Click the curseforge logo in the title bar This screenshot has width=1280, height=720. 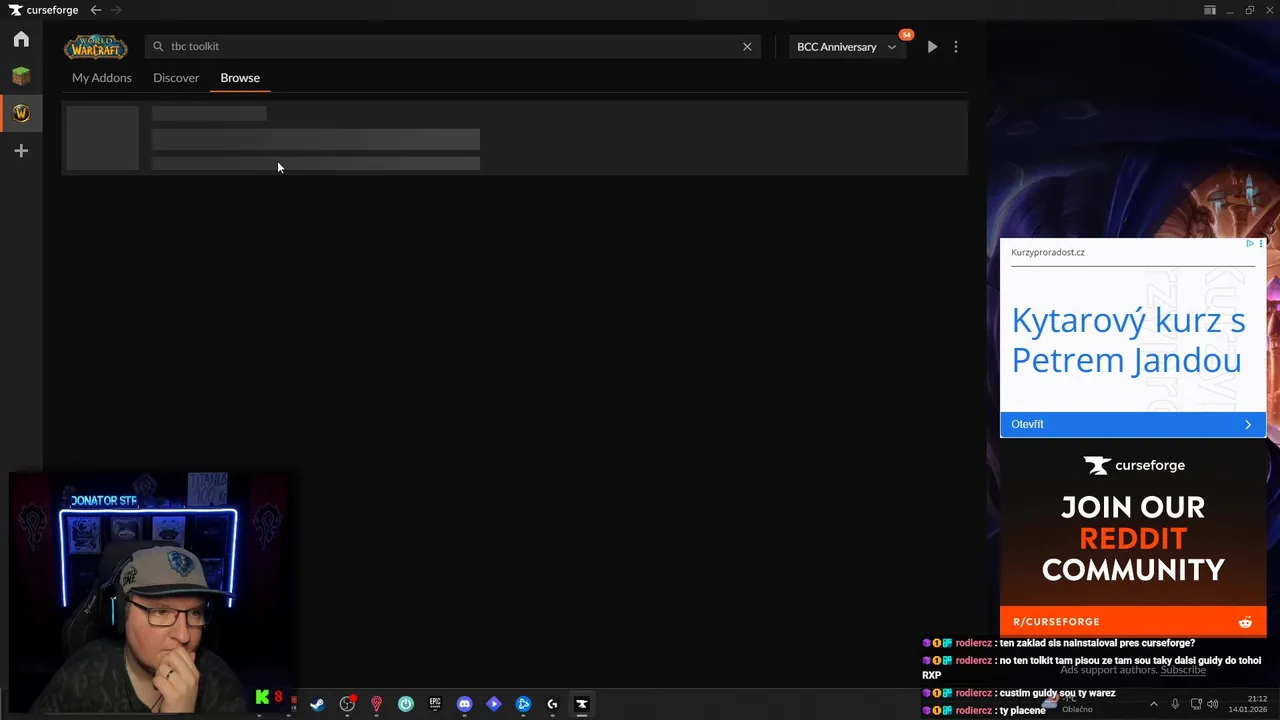43,10
